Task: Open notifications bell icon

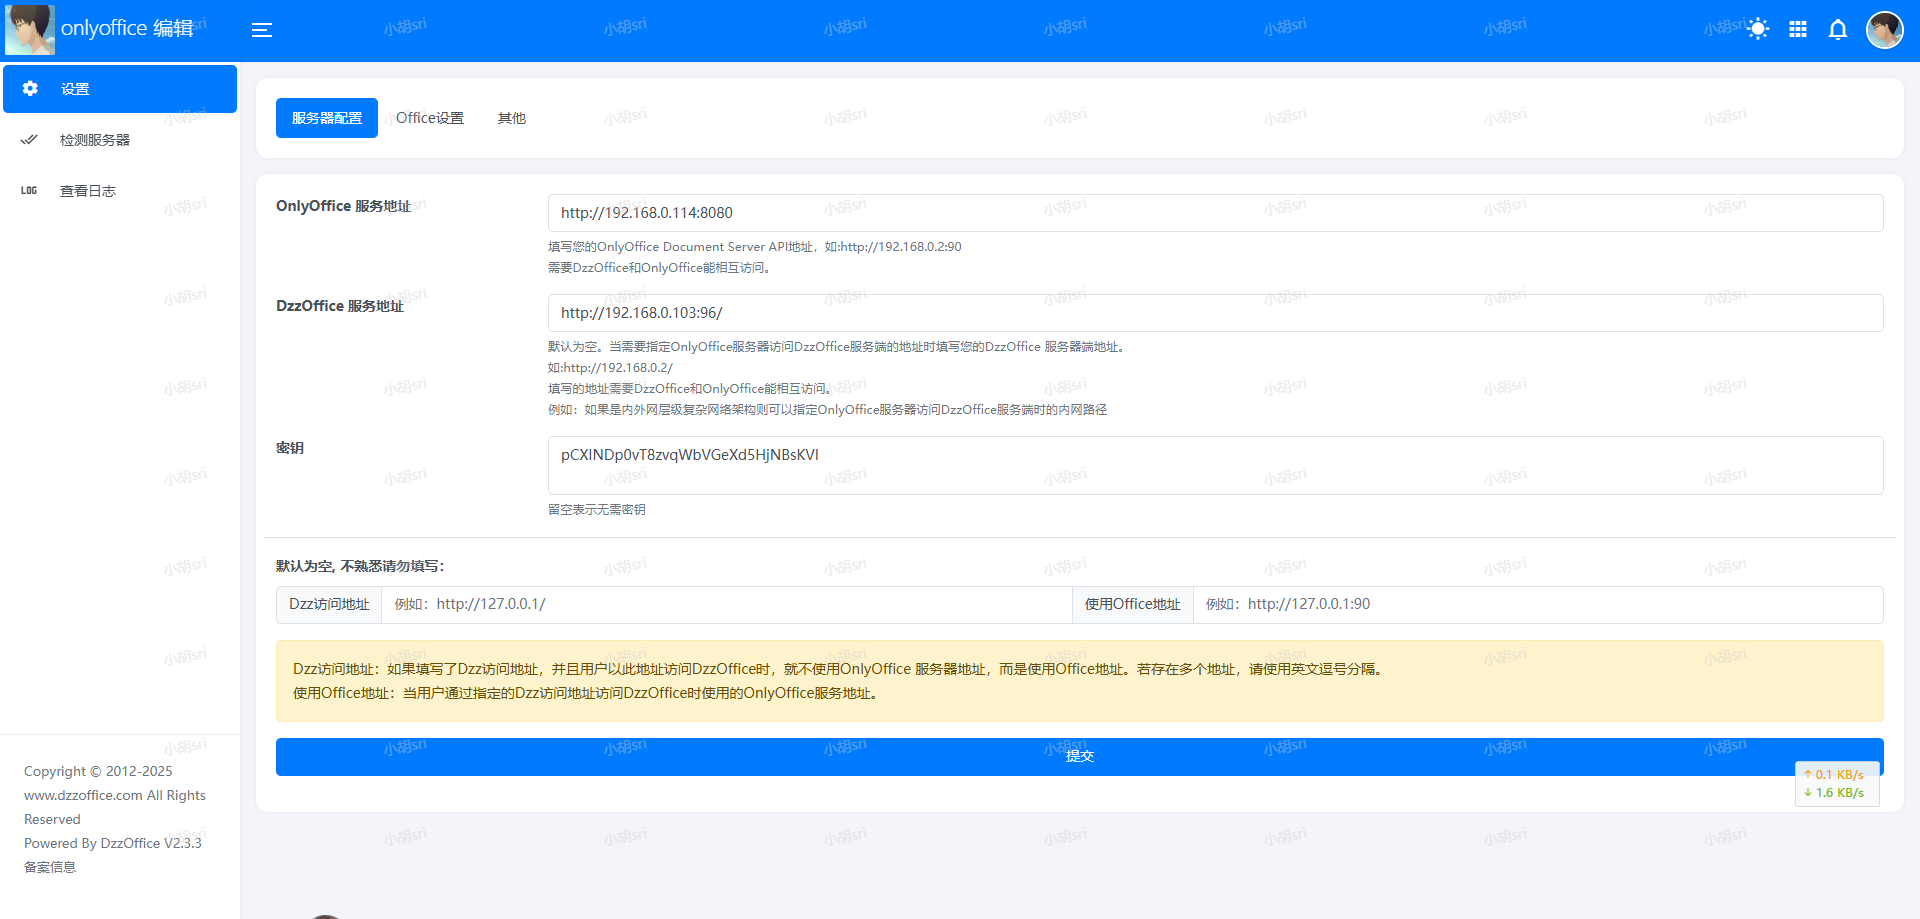Action: pos(1838,30)
